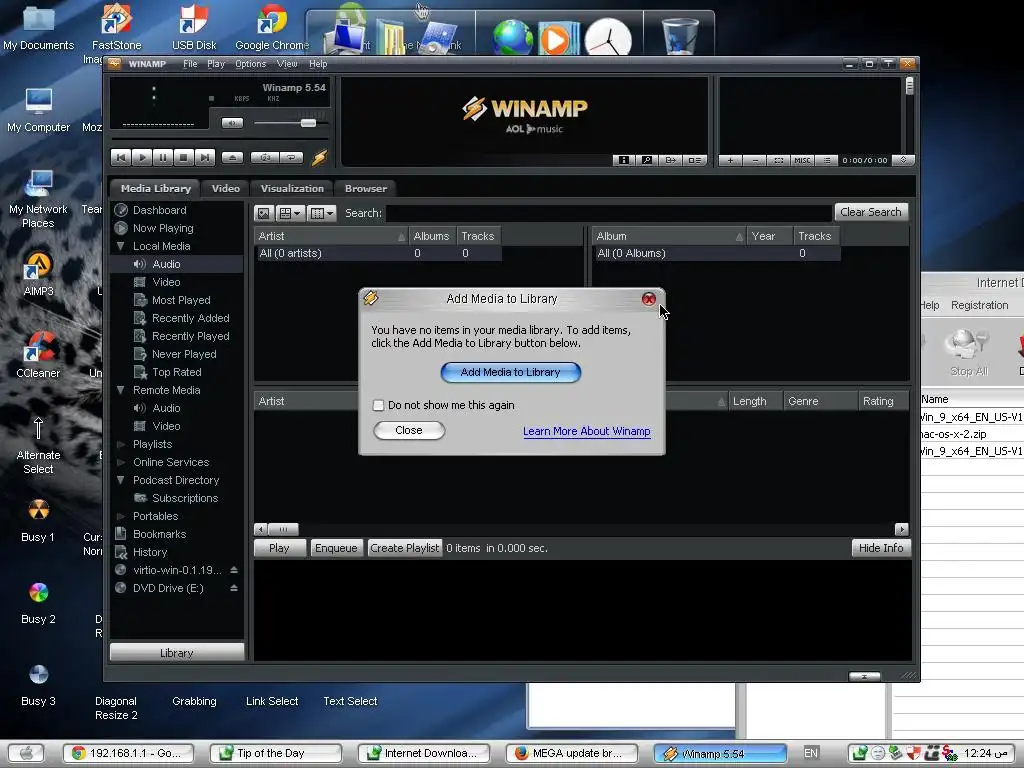The image size is (1024, 768).
Task: Switch to the Internet Download Manager taskbar button
Action: pos(424,753)
